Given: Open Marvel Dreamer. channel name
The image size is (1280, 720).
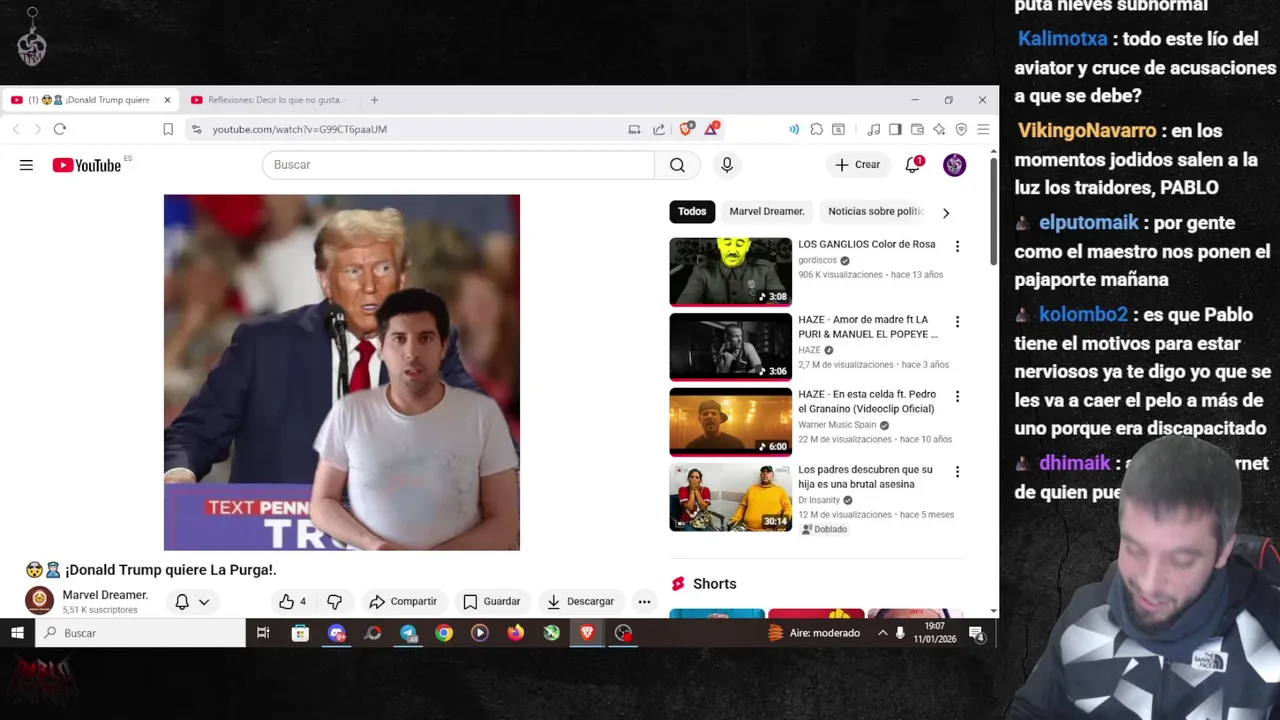Looking at the screenshot, I should [x=105, y=595].
